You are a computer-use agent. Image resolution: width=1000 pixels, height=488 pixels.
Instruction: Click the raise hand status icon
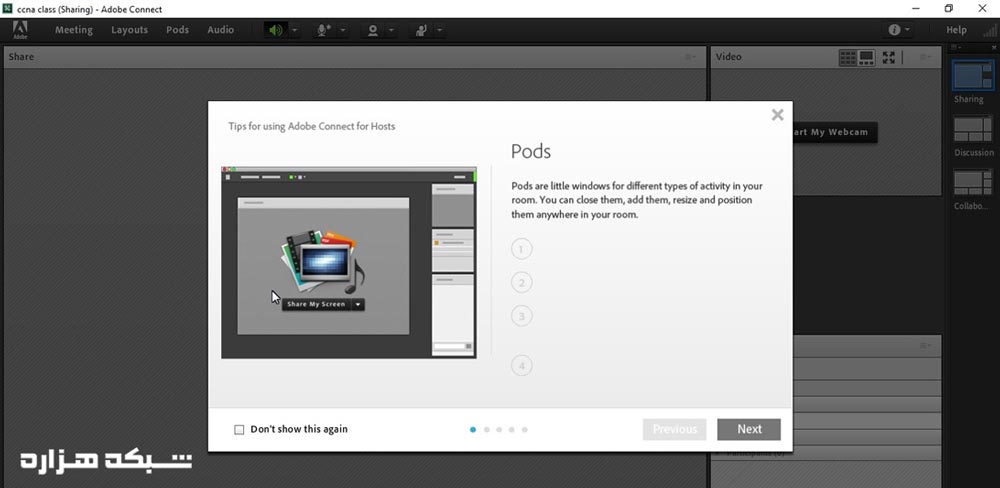pyautogui.click(x=422, y=30)
